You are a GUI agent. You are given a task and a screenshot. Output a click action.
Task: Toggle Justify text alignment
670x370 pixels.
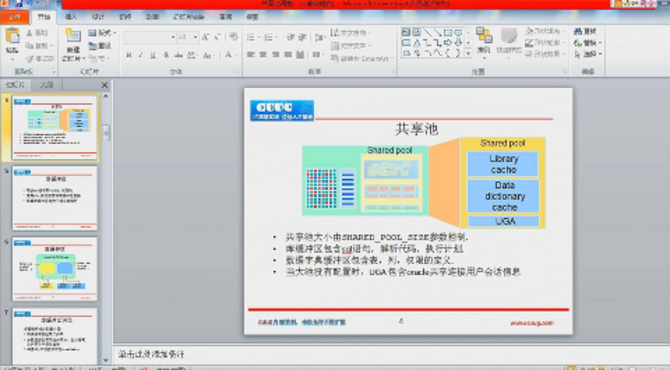(288, 55)
